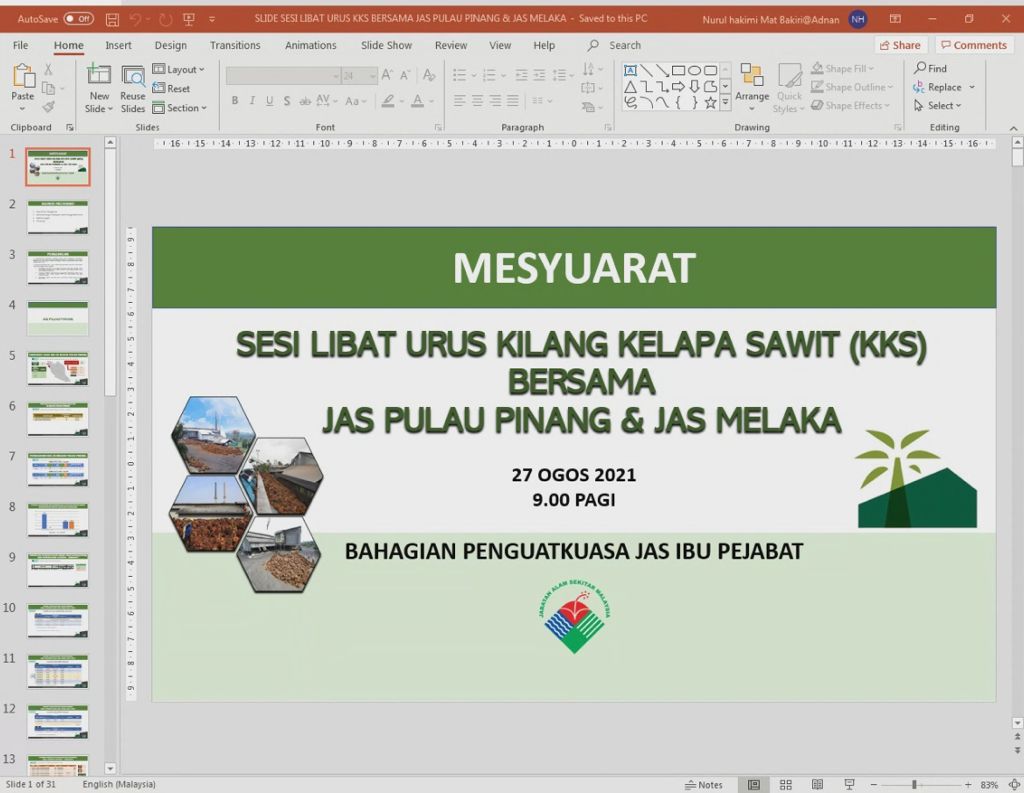The image size is (1024, 793).
Task: Click the New Slide icon
Action: (99, 76)
